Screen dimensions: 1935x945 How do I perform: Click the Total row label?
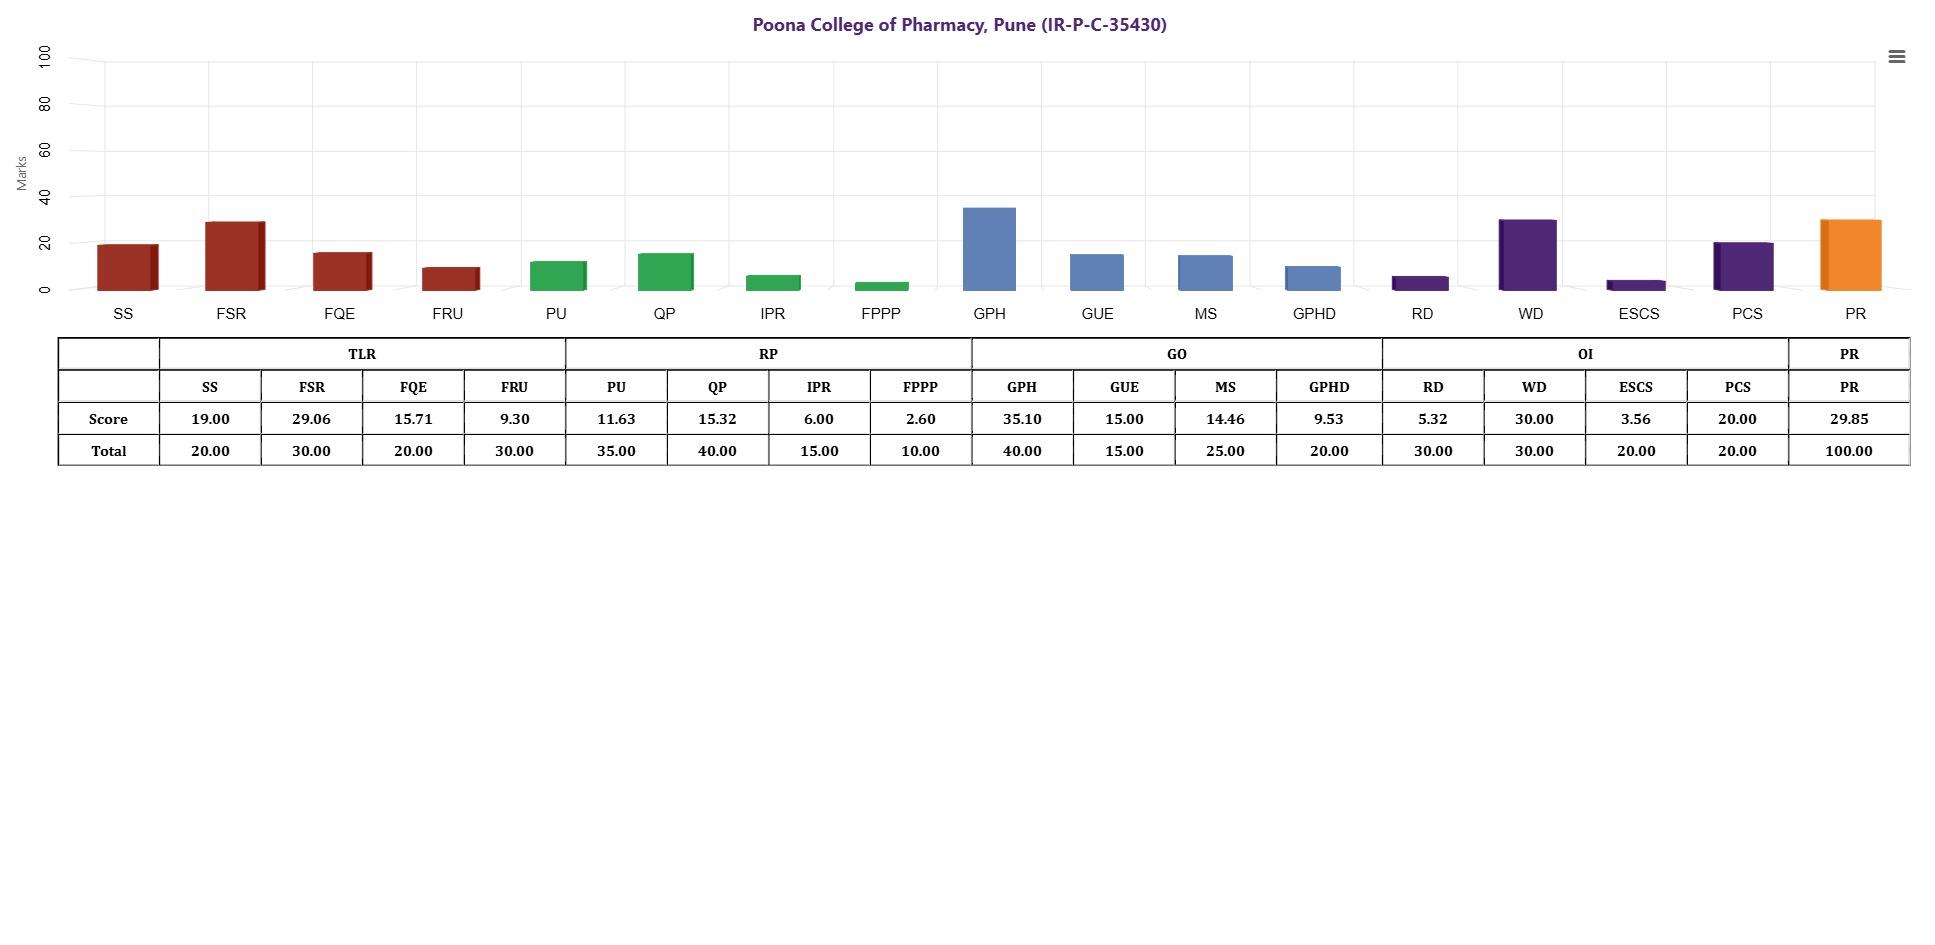(x=108, y=451)
